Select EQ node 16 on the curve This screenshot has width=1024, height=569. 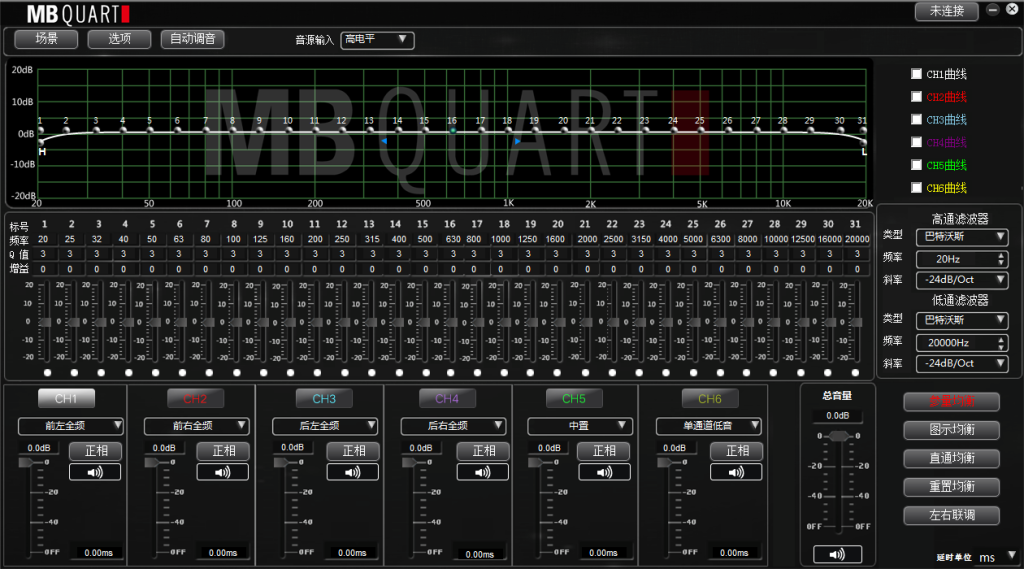tap(452, 131)
